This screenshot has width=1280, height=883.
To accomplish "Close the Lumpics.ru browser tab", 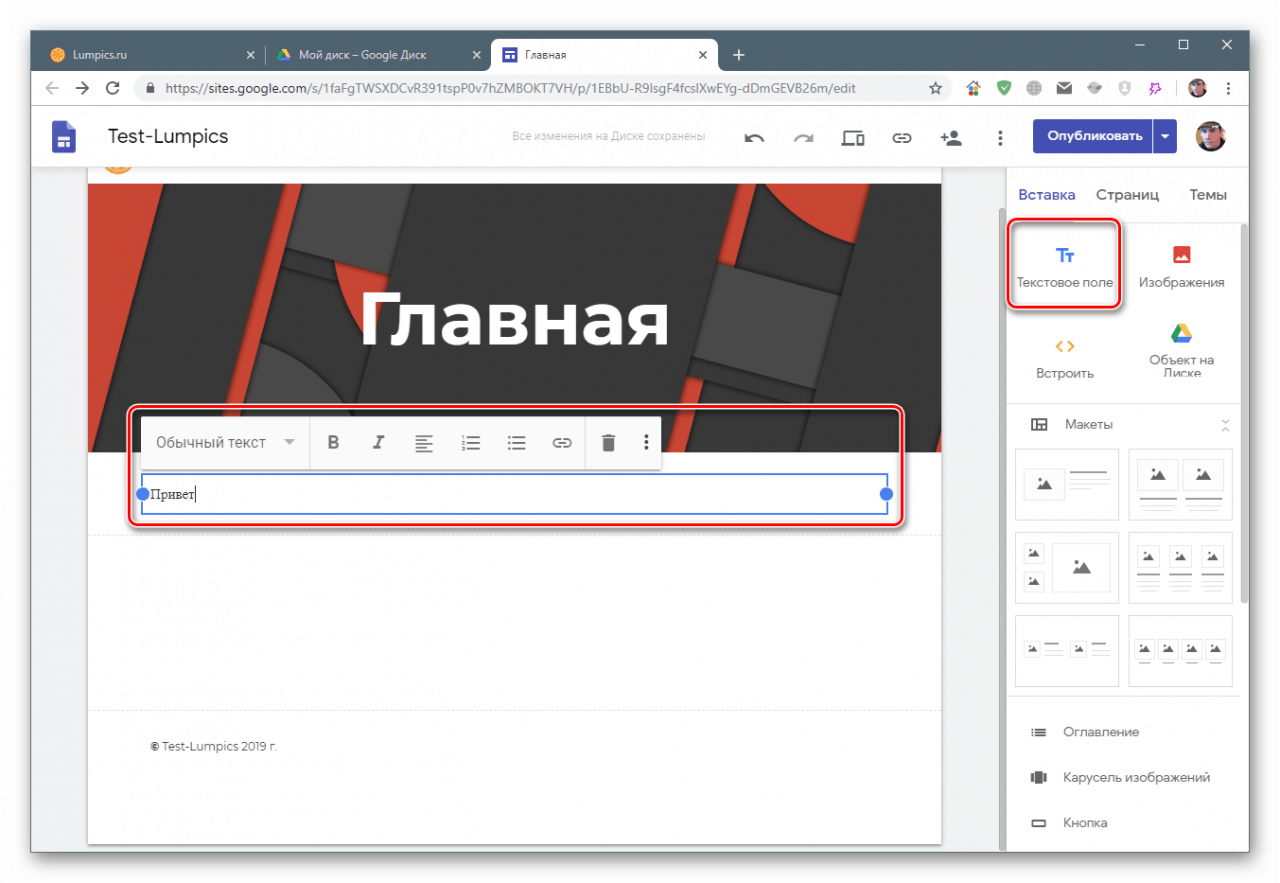I will click(250, 55).
